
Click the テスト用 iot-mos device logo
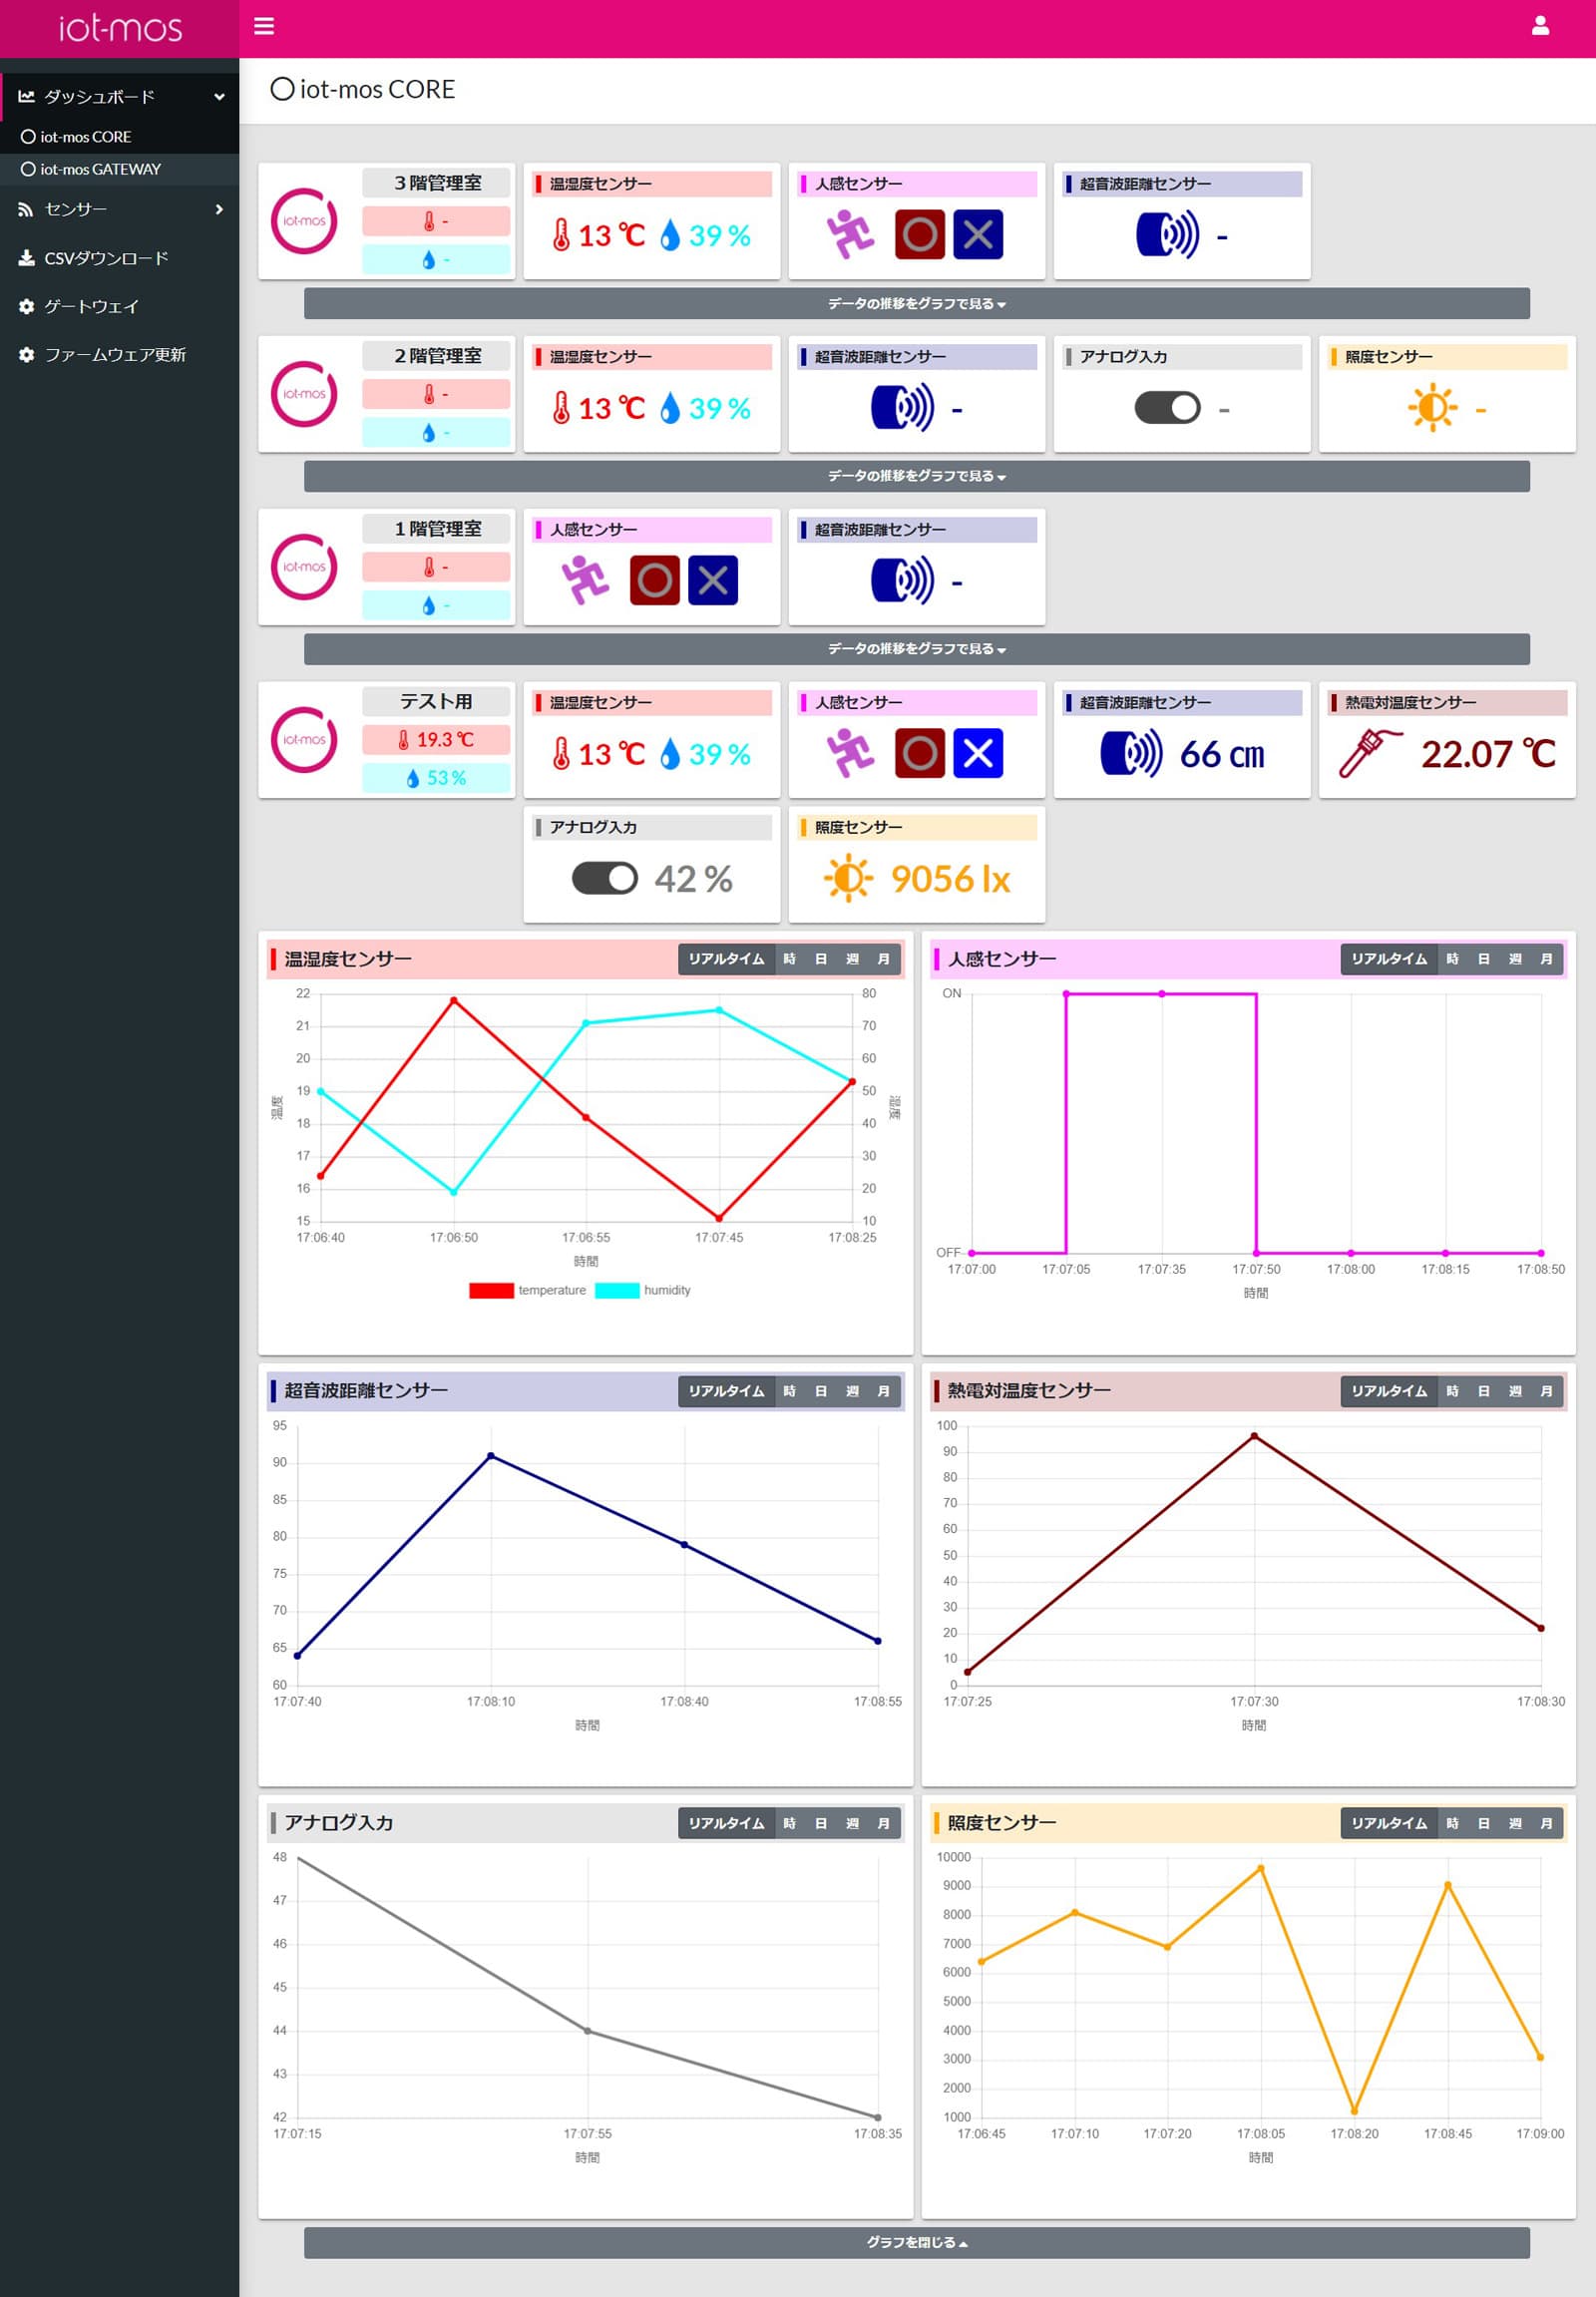304,740
